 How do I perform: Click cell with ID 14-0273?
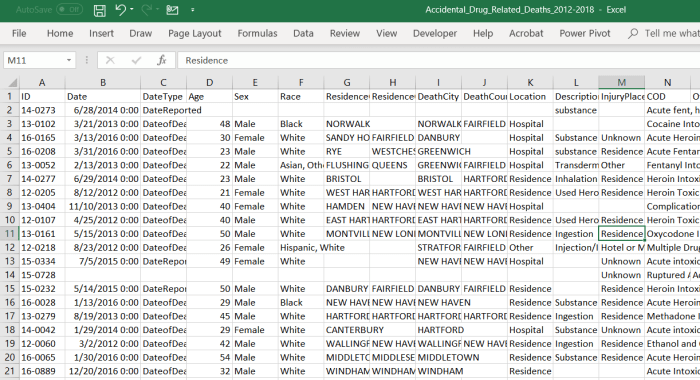(x=42, y=110)
